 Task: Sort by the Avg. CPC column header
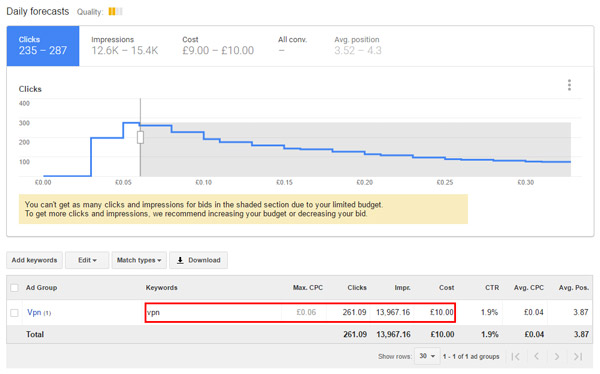[x=529, y=287]
